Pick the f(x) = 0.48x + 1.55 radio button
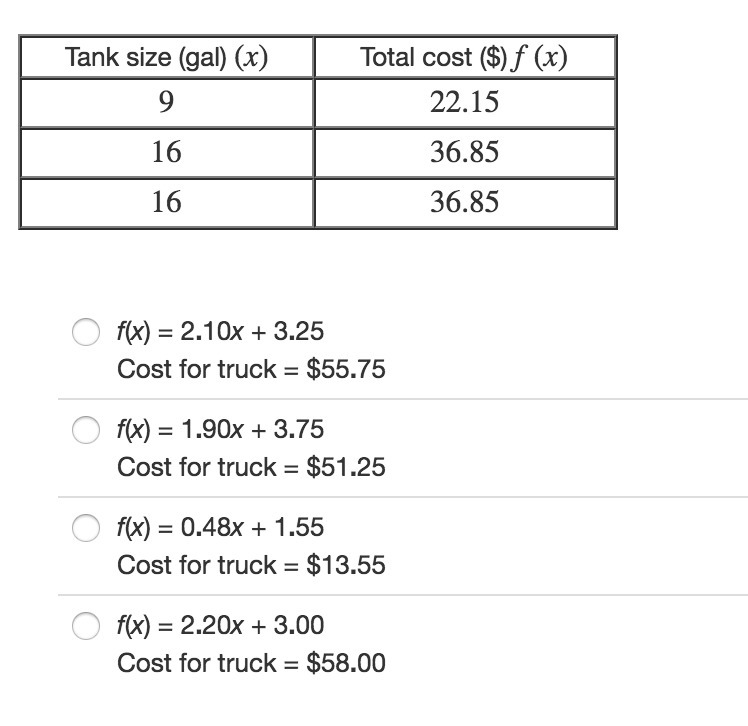Screen dimensions: 748x726 coord(86,529)
